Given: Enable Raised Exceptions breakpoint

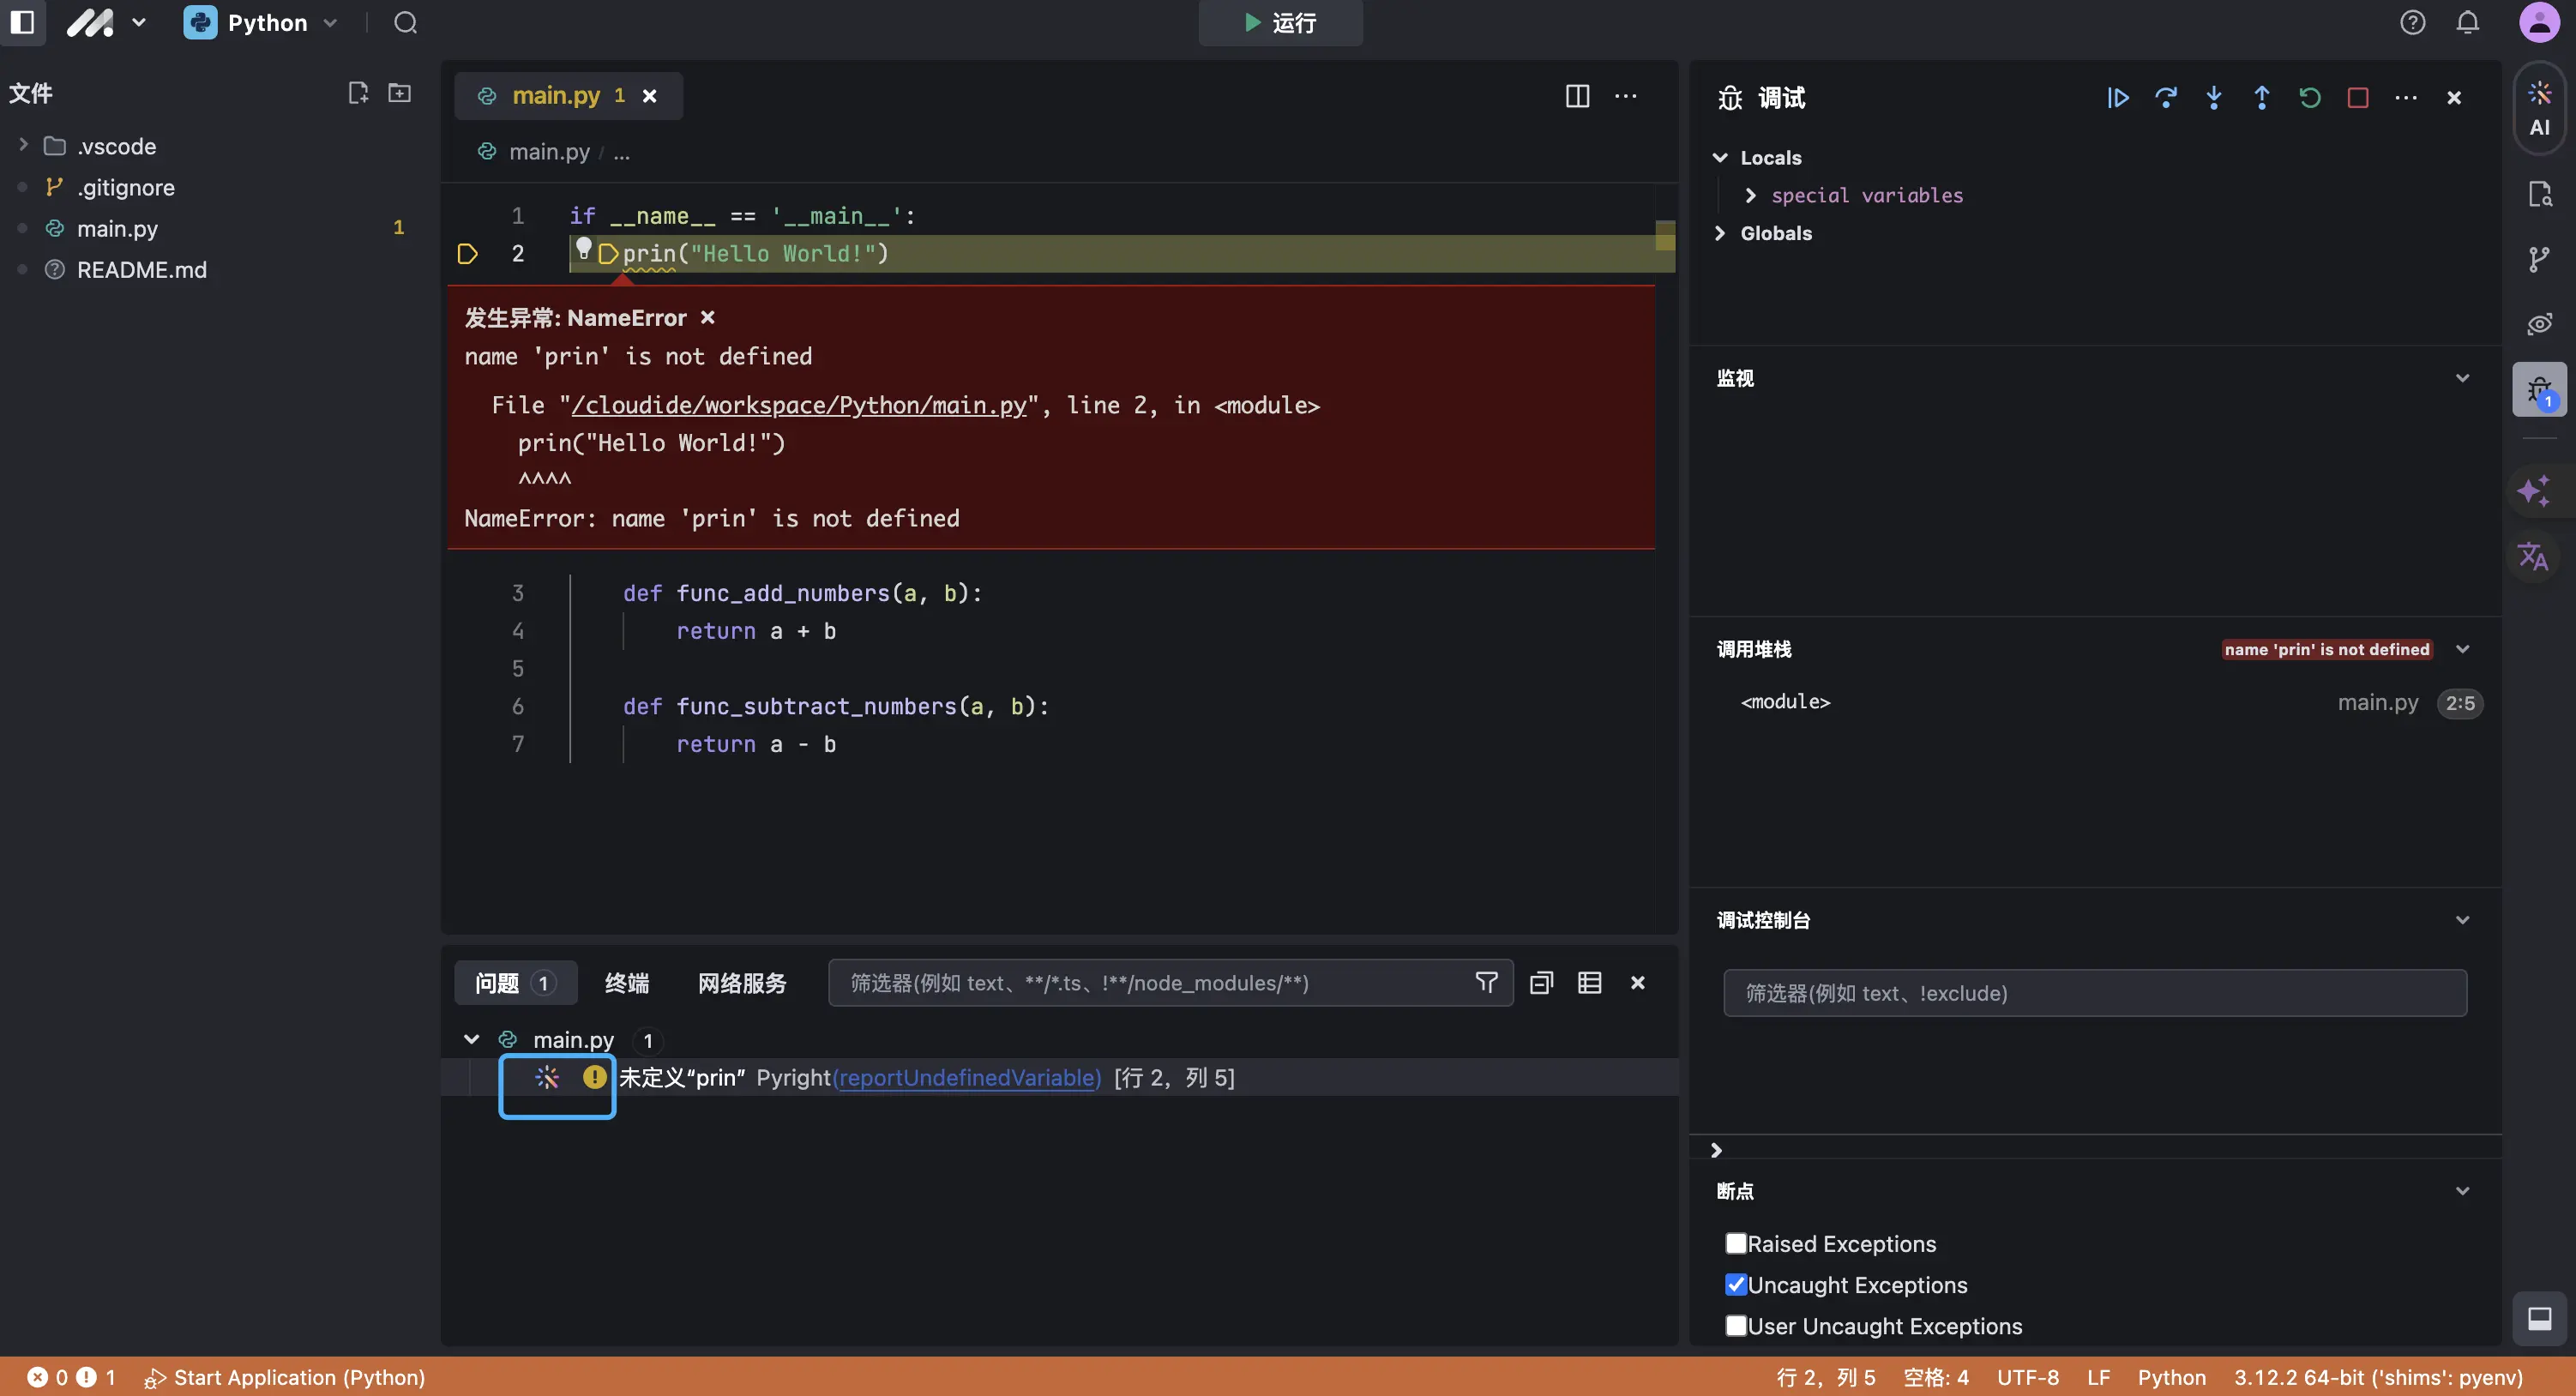Looking at the screenshot, I should click(x=1736, y=1243).
